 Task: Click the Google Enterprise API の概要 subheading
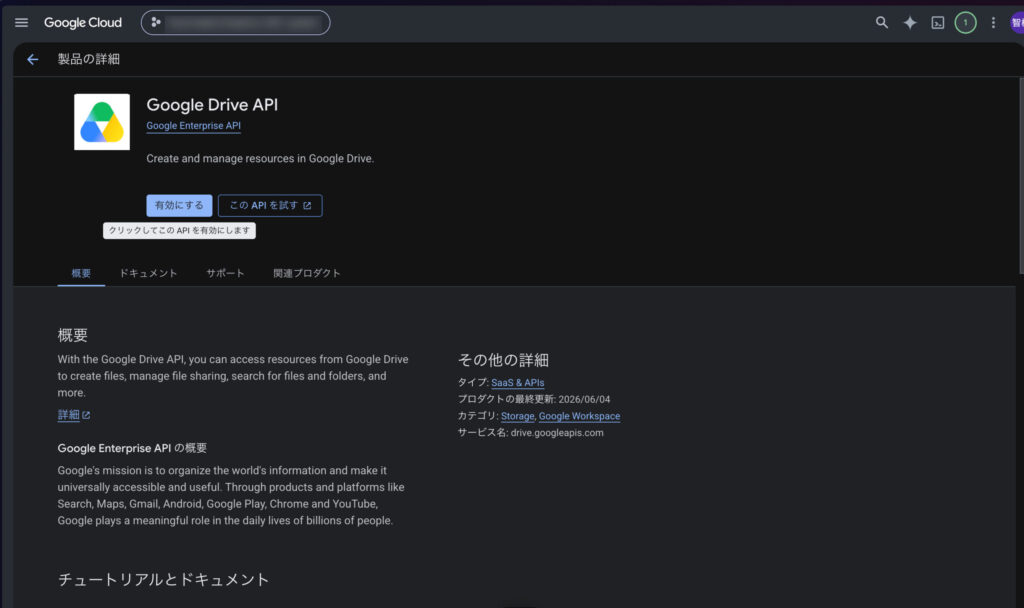tap(132, 448)
